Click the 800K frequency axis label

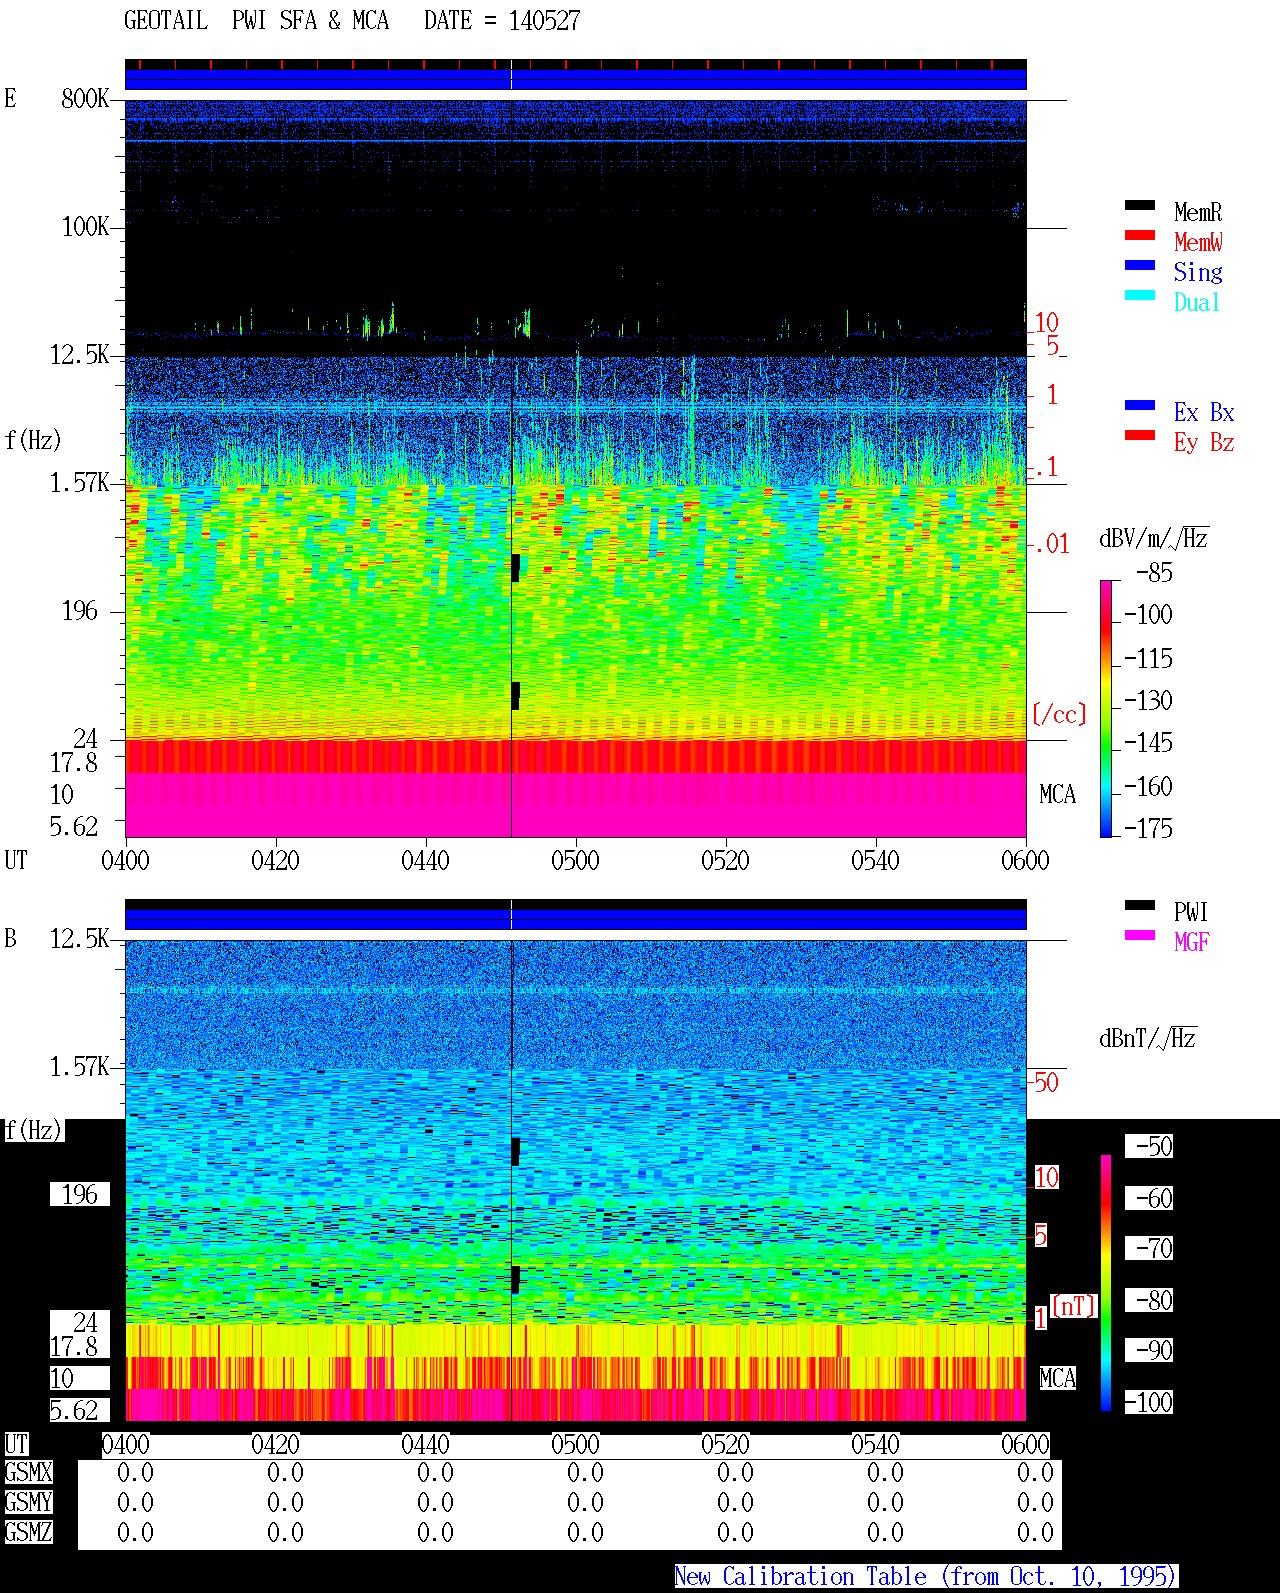pos(85,98)
